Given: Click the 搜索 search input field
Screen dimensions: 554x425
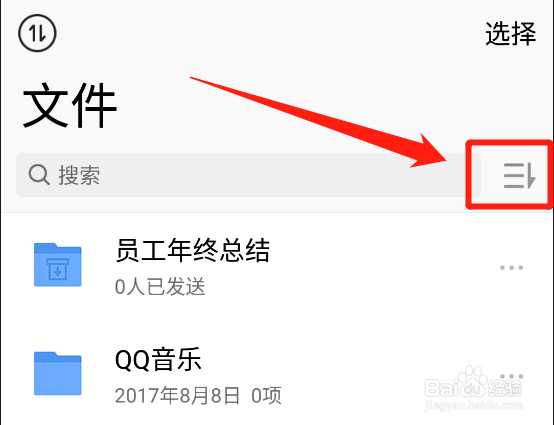Looking at the screenshot, I should tap(248, 175).
